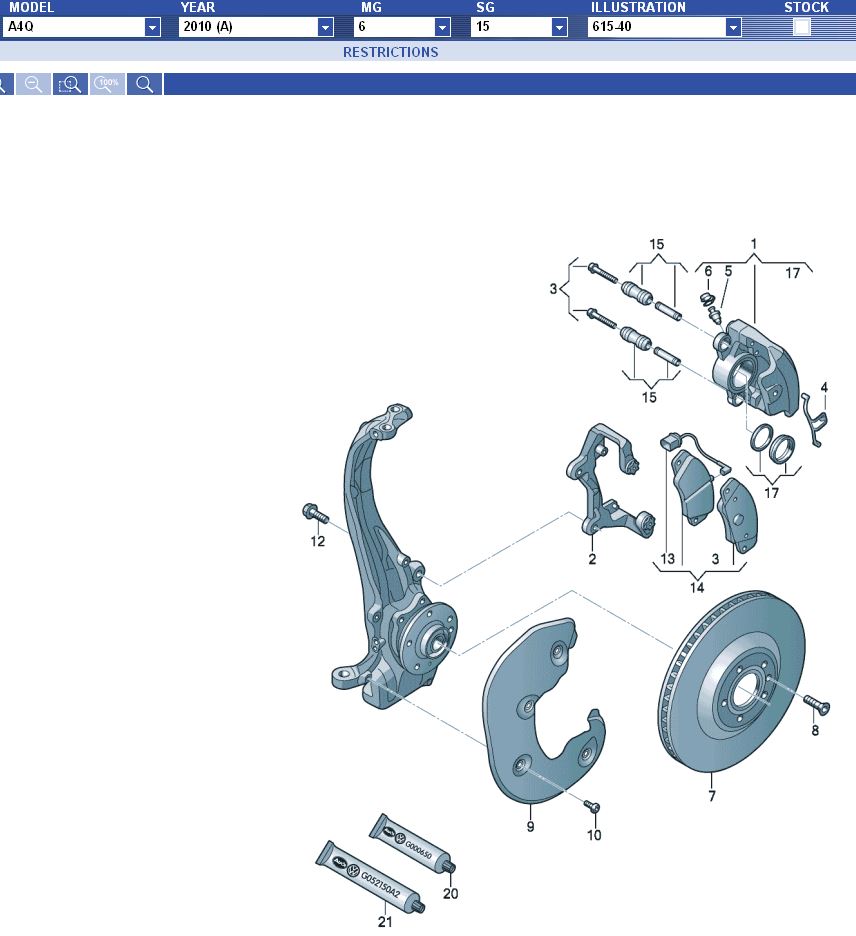Viewport: 856px width, 936px height.
Task: Click the plain magnifier icon in toolbar
Action: pyautogui.click(x=144, y=85)
